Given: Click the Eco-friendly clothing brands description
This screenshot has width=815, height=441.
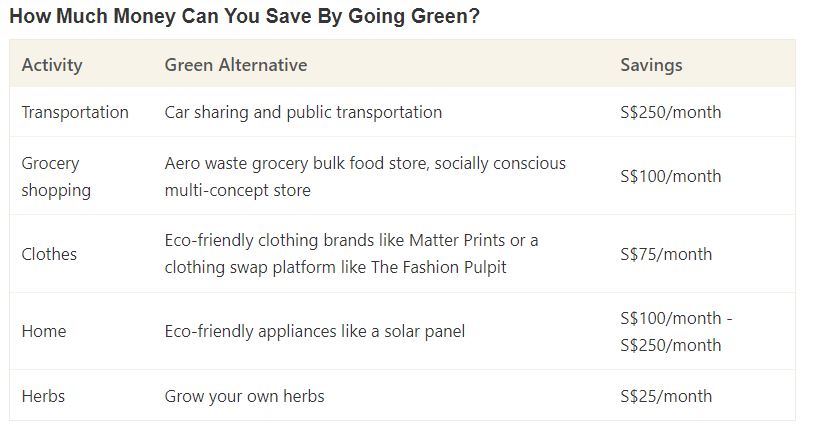Looking at the screenshot, I should [351, 241].
